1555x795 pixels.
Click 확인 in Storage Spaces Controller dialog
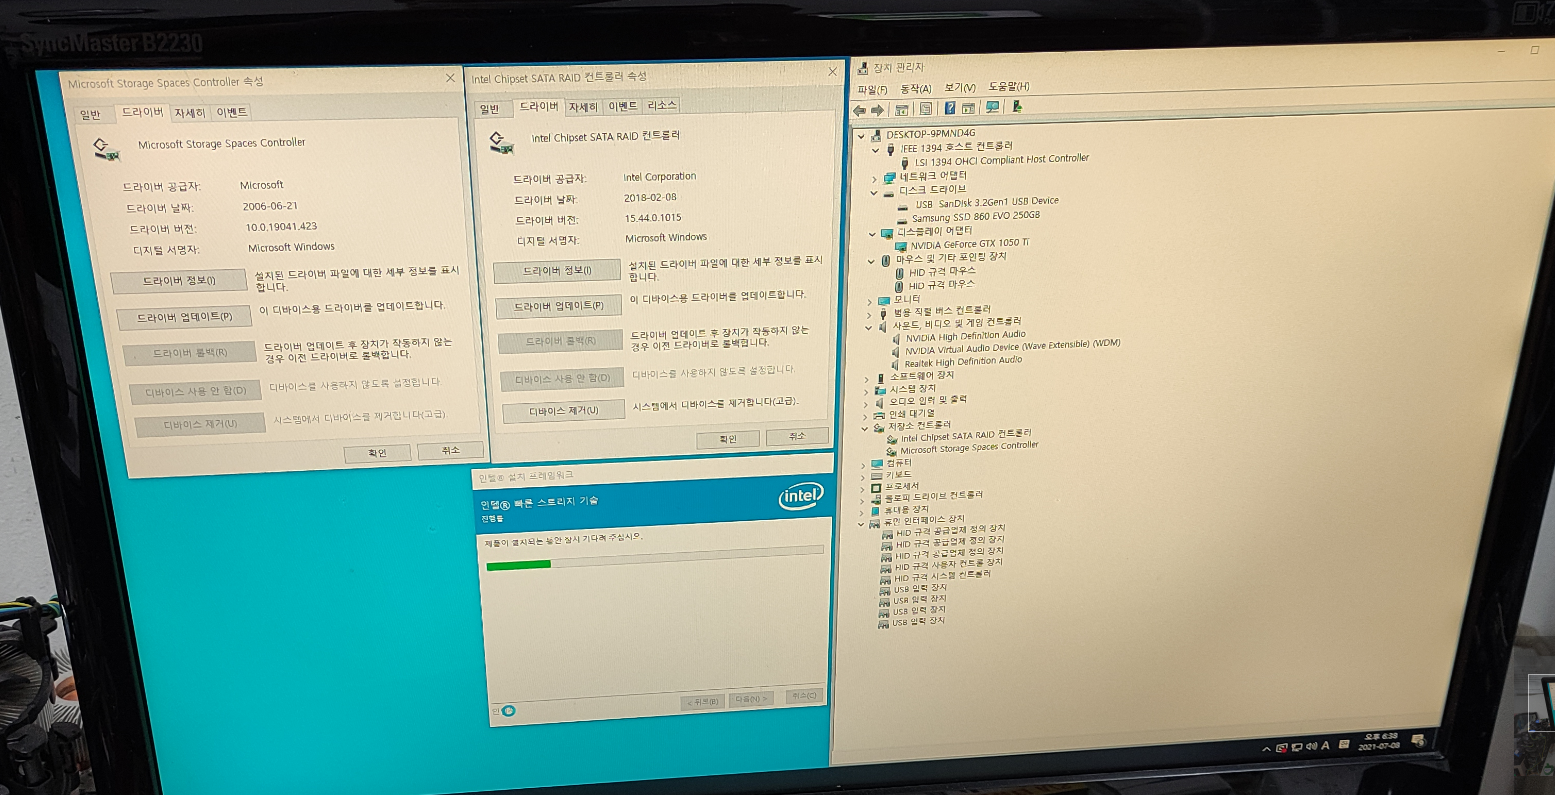tap(376, 453)
